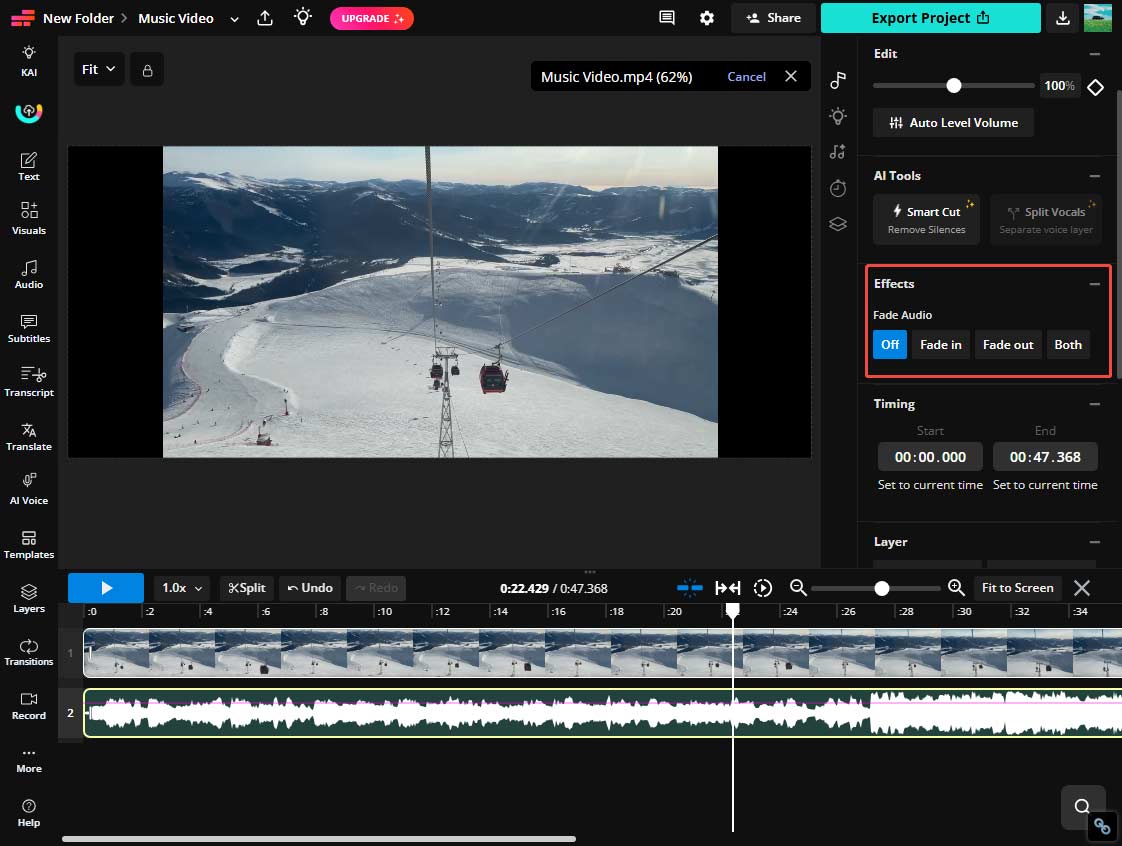Open the Visuals panel
This screenshot has width=1122, height=846.
pyautogui.click(x=29, y=218)
